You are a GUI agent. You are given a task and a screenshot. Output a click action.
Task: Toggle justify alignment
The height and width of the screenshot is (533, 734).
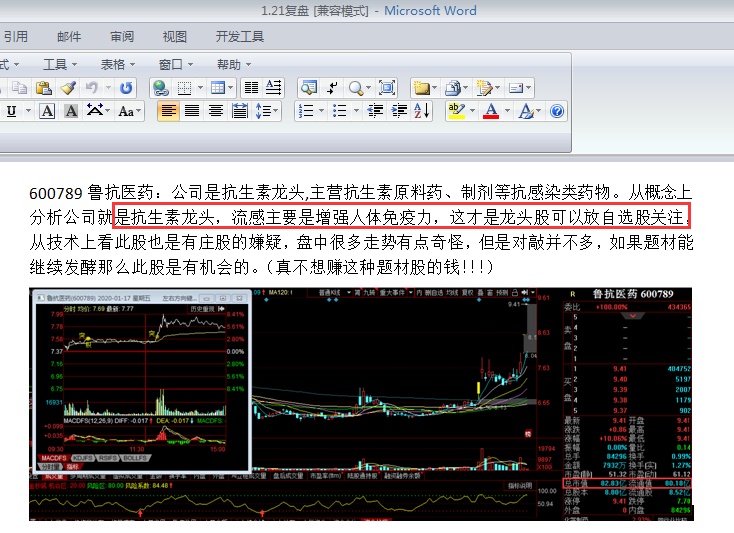192,111
